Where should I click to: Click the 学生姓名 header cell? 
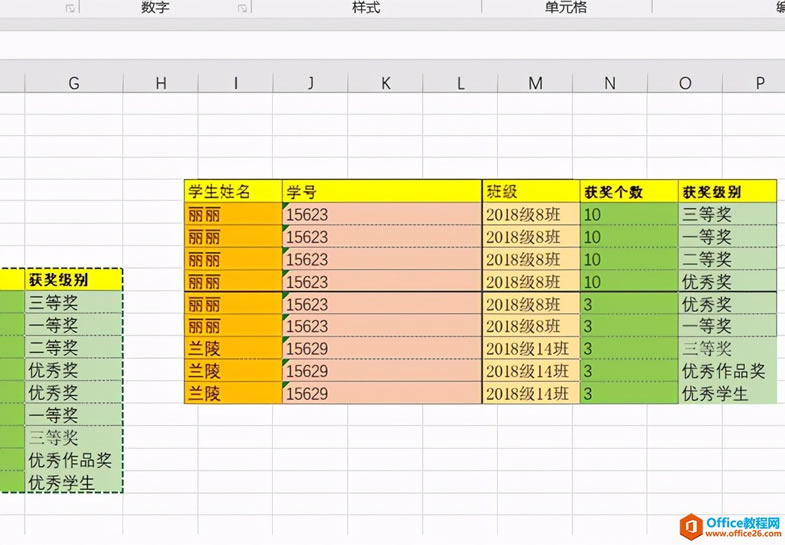pyautogui.click(x=233, y=191)
